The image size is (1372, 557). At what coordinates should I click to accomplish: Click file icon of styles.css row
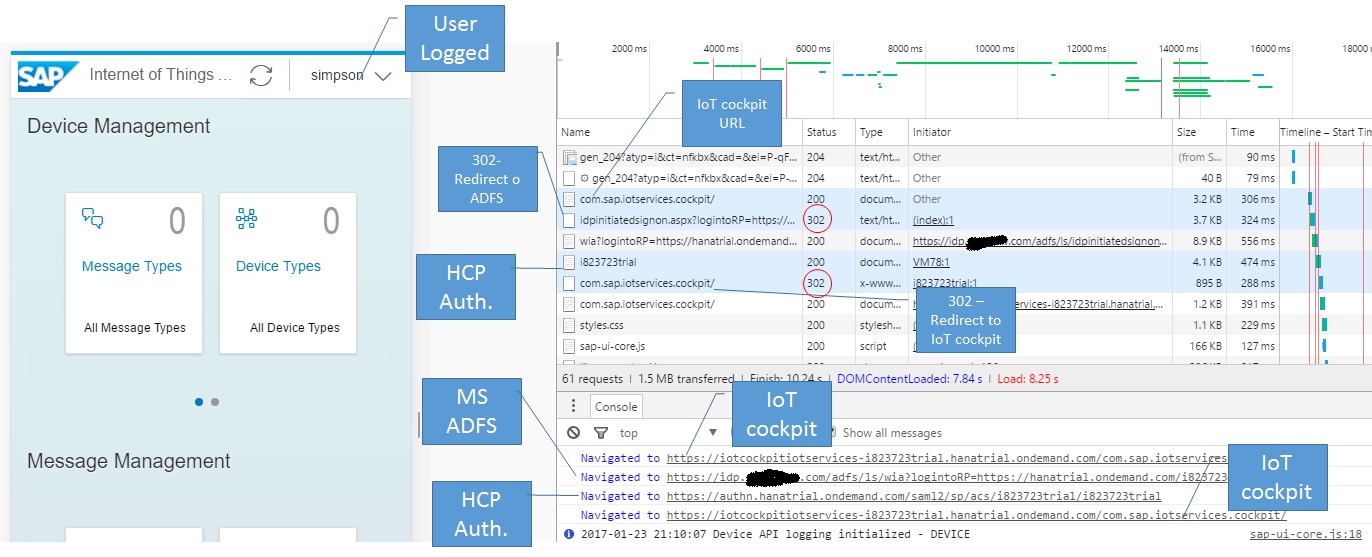click(569, 325)
